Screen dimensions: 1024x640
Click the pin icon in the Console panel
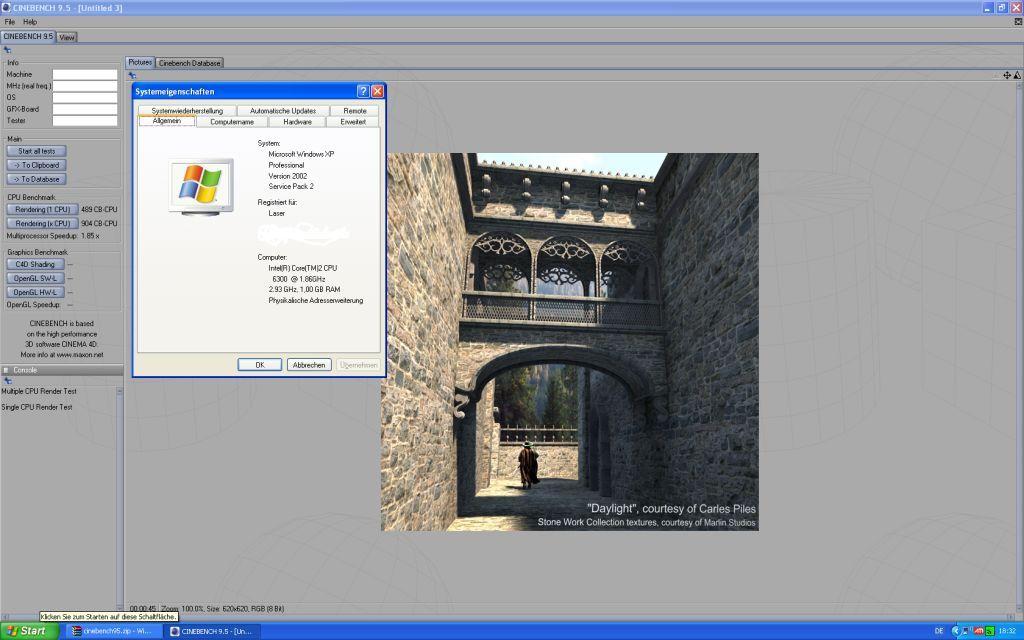point(7,381)
